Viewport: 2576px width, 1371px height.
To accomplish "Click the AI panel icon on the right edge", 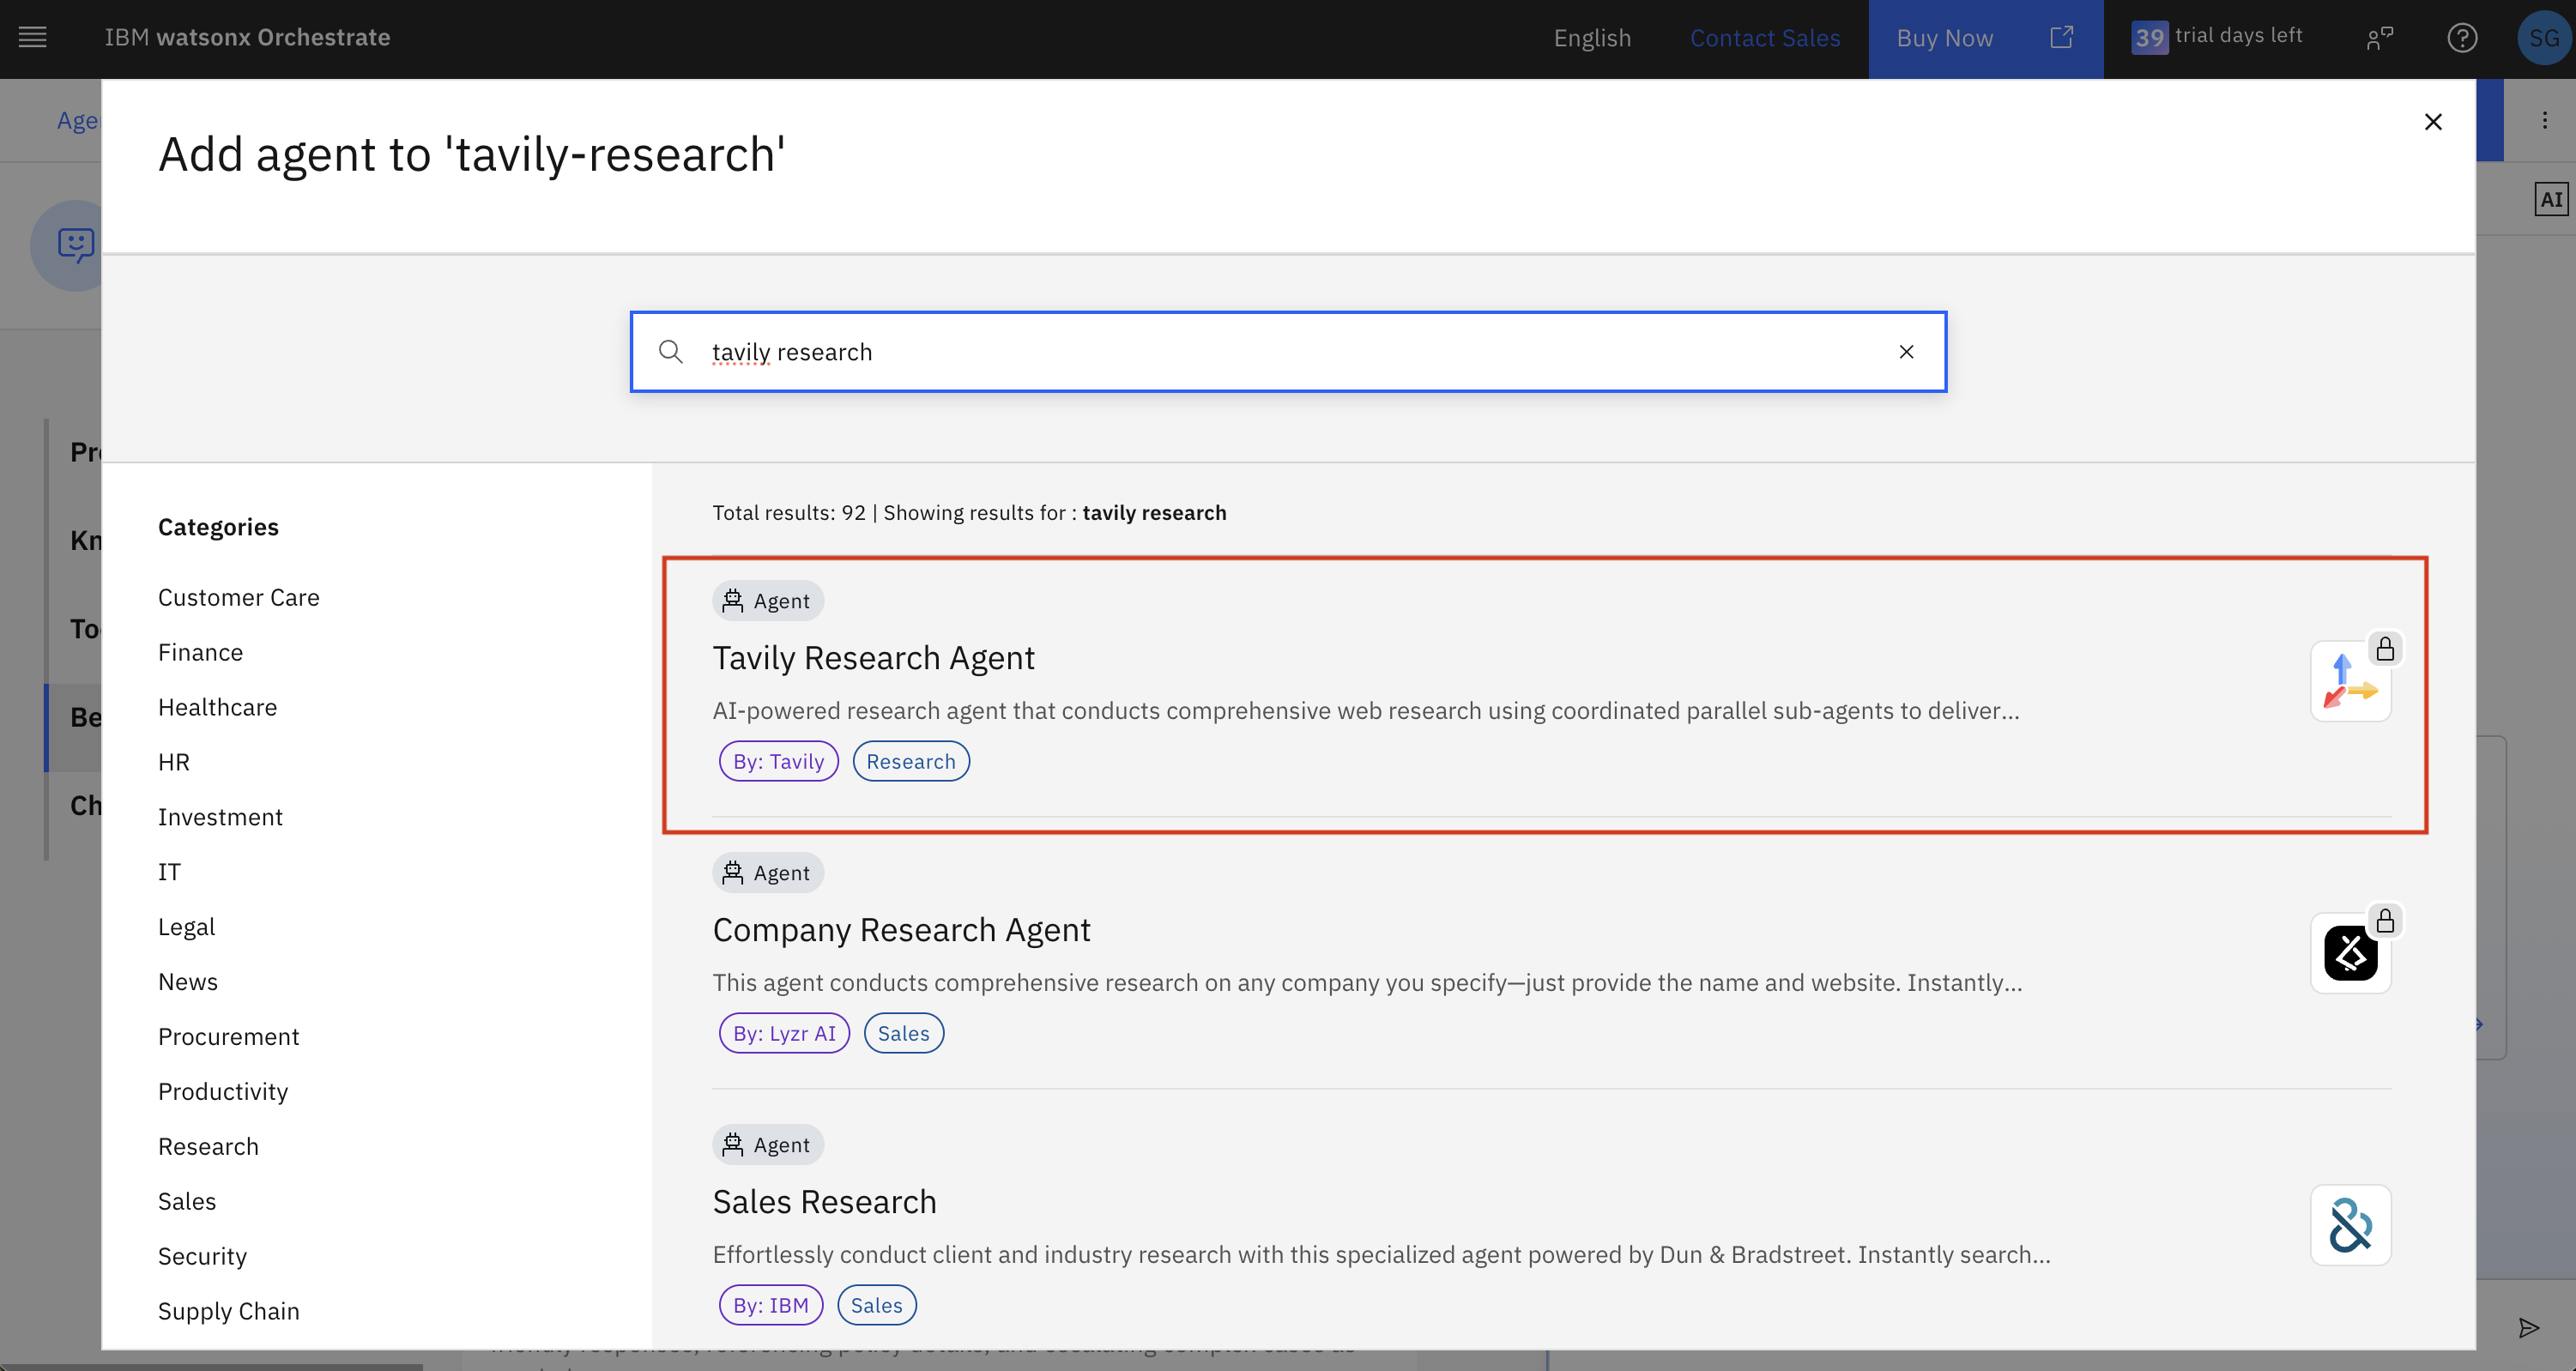I will click(x=2551, y=198).
